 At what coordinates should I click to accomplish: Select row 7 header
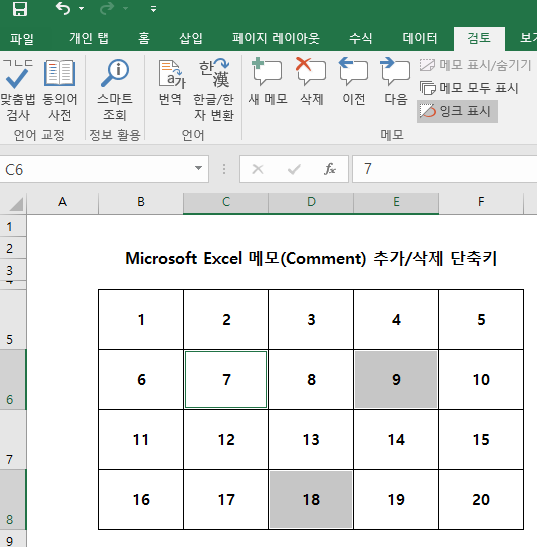pyautogui.click(x=13, y=439)
